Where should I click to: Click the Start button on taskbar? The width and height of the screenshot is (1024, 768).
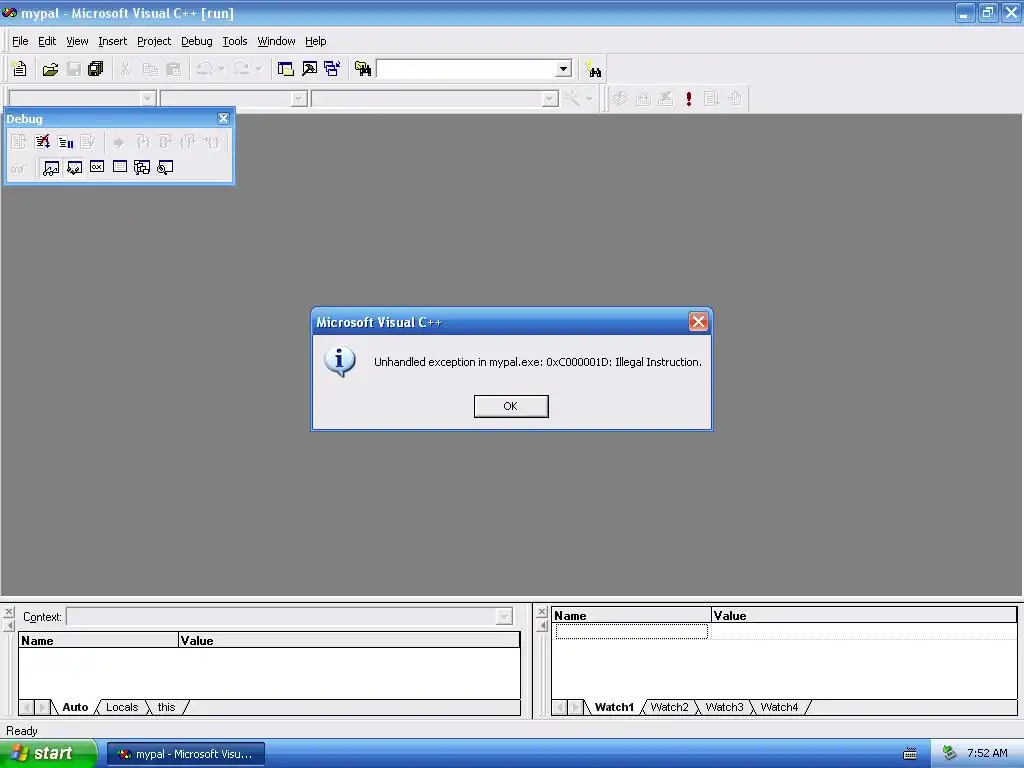[48, 754]
